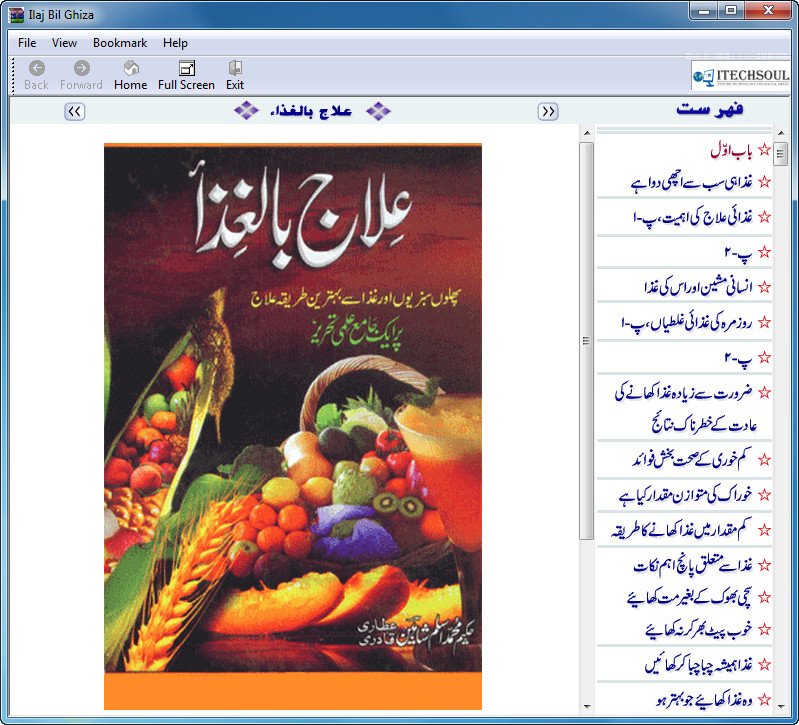
Task: Click star beside 'کم مقدار میں غذا کھانے کا طریقہ'
Action: pyautogui.click(x=764, y=530)
